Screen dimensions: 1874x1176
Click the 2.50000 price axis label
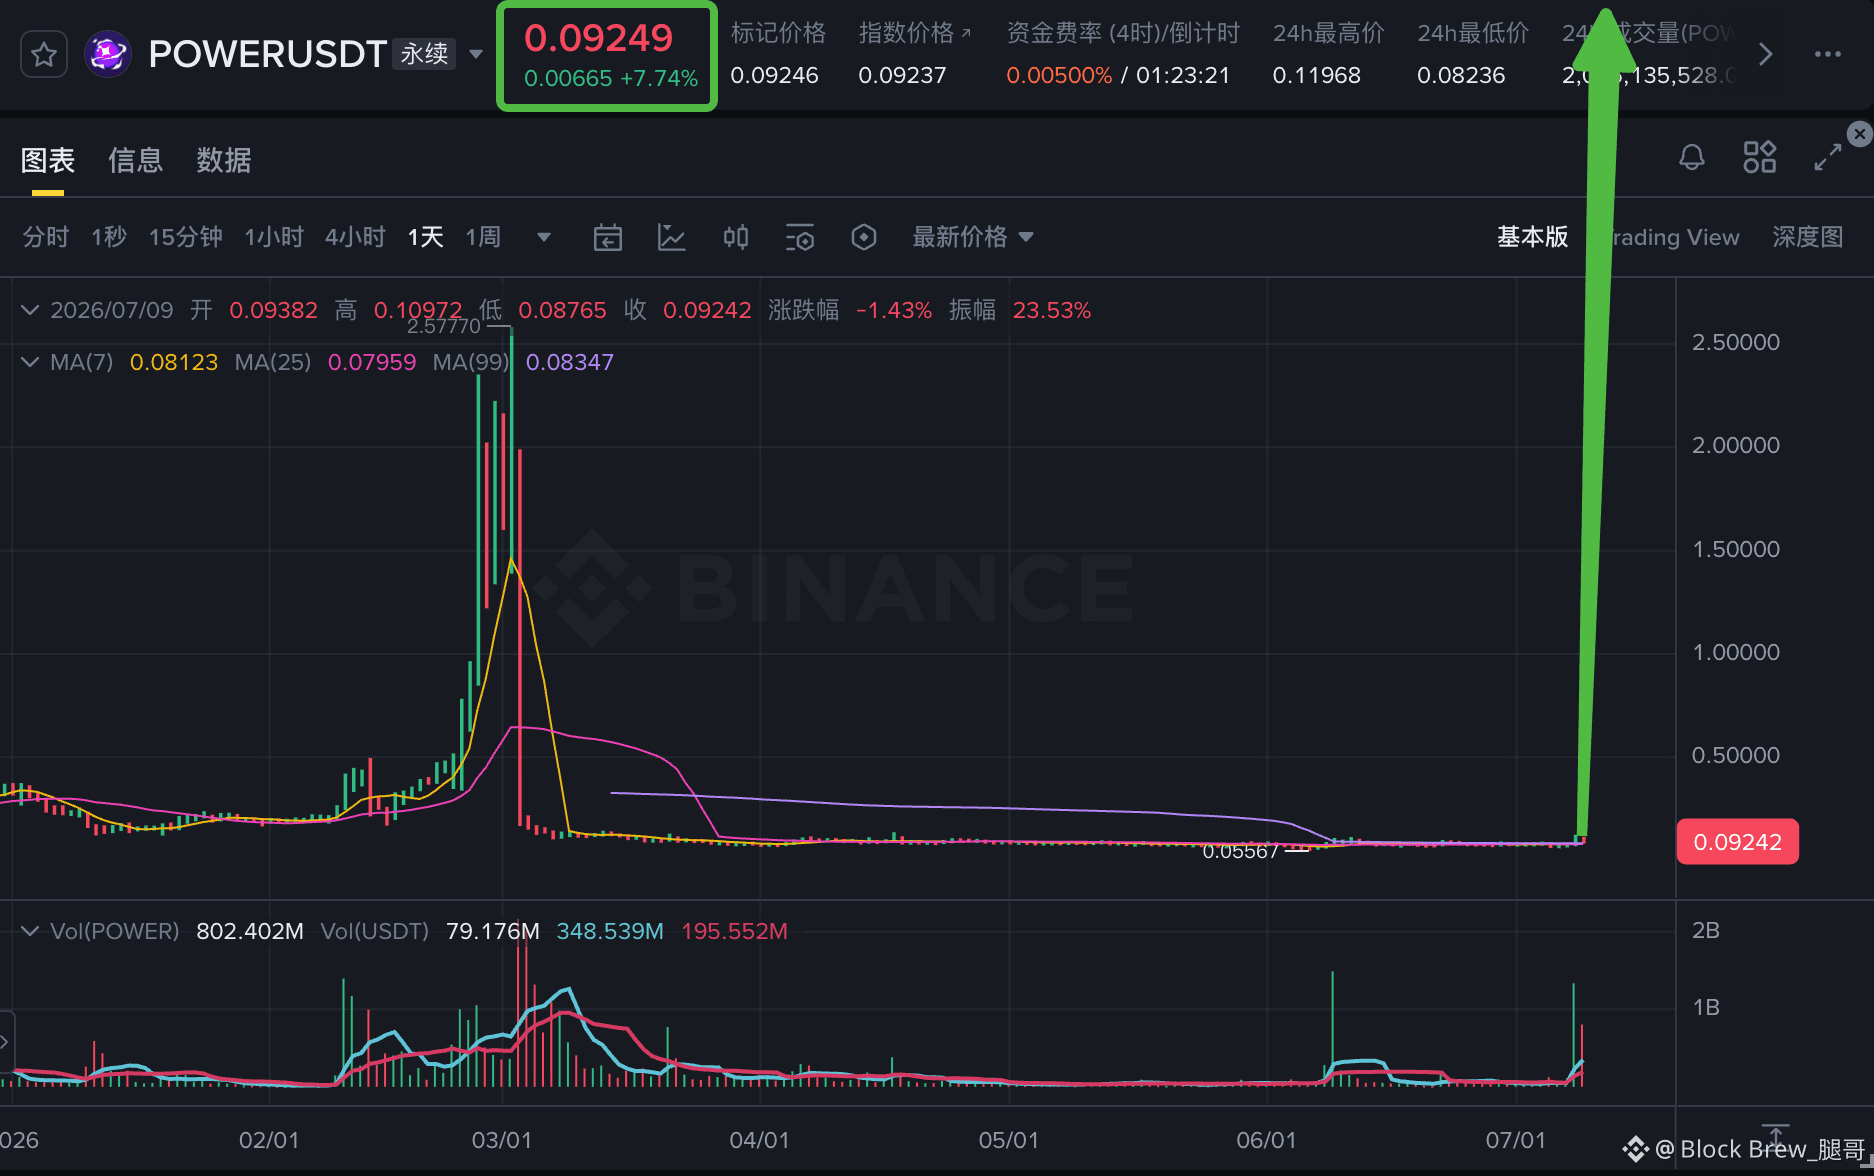click(x=1736, y=342)
